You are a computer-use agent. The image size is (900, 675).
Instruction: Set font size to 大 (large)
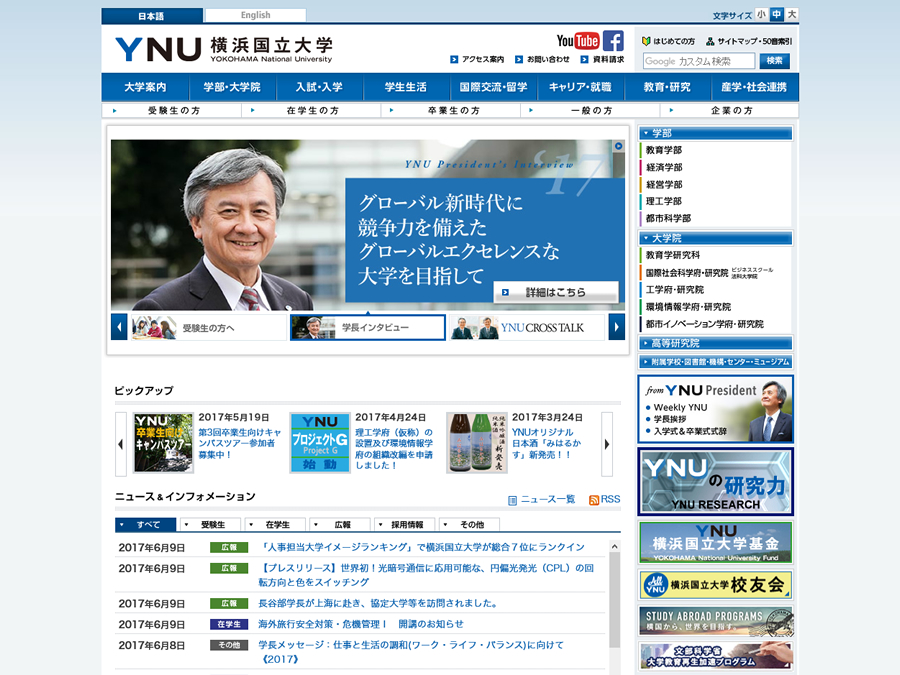coord(792,14)
